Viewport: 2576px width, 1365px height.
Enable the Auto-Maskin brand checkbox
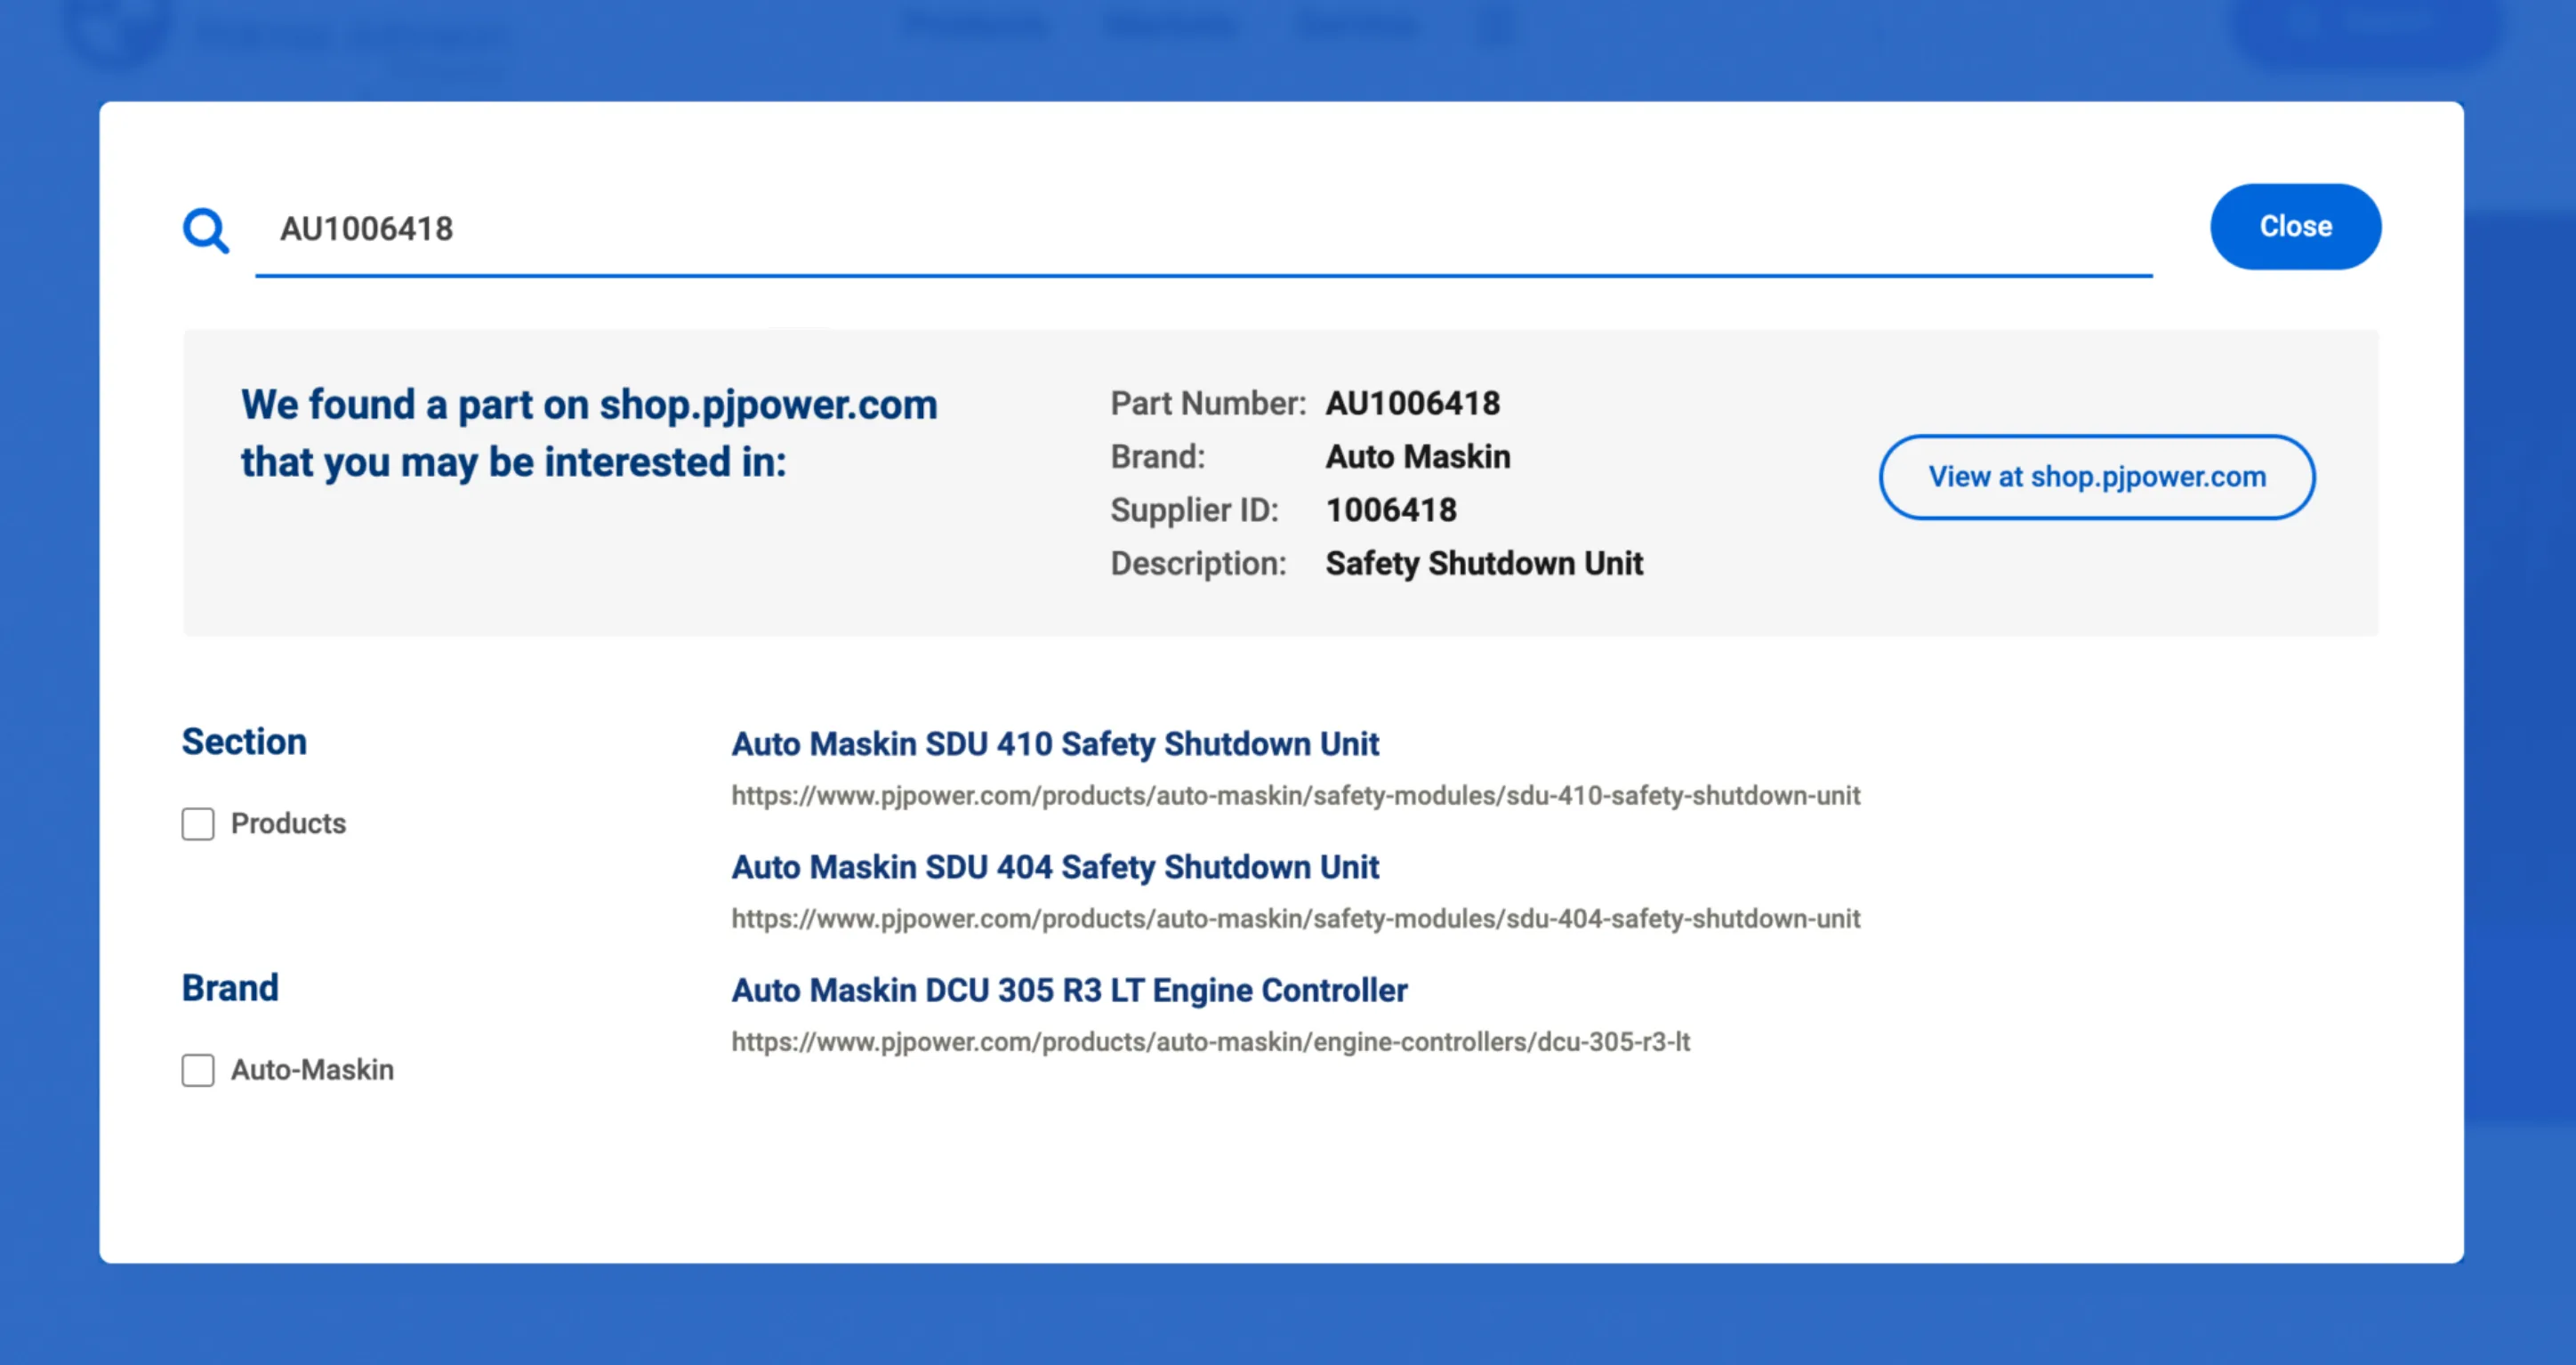point(198,1070)
